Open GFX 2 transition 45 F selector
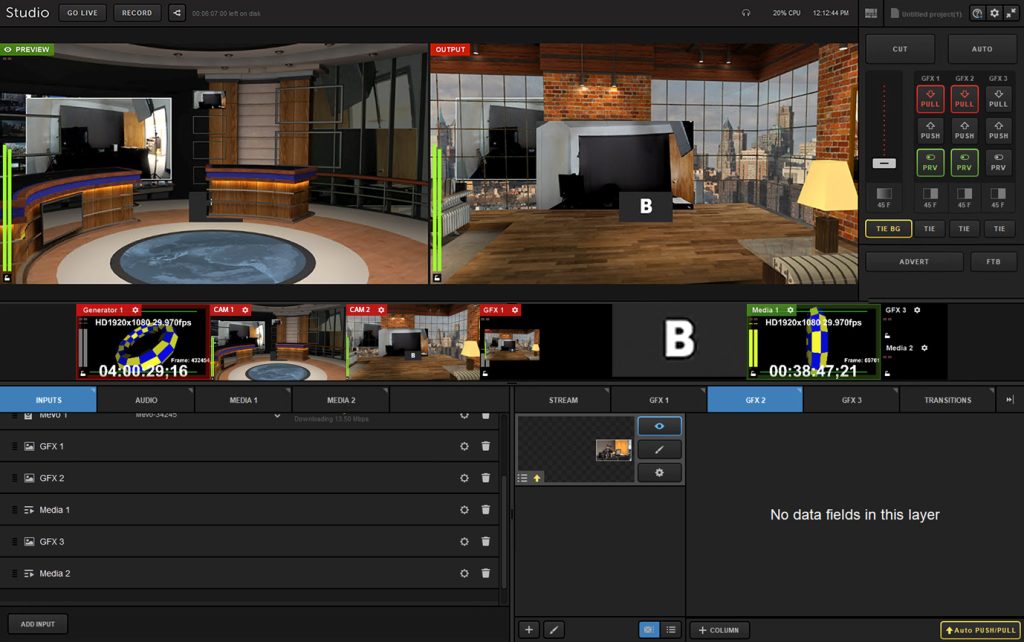Screen dimensions: 1024x642 coord(964,197)
